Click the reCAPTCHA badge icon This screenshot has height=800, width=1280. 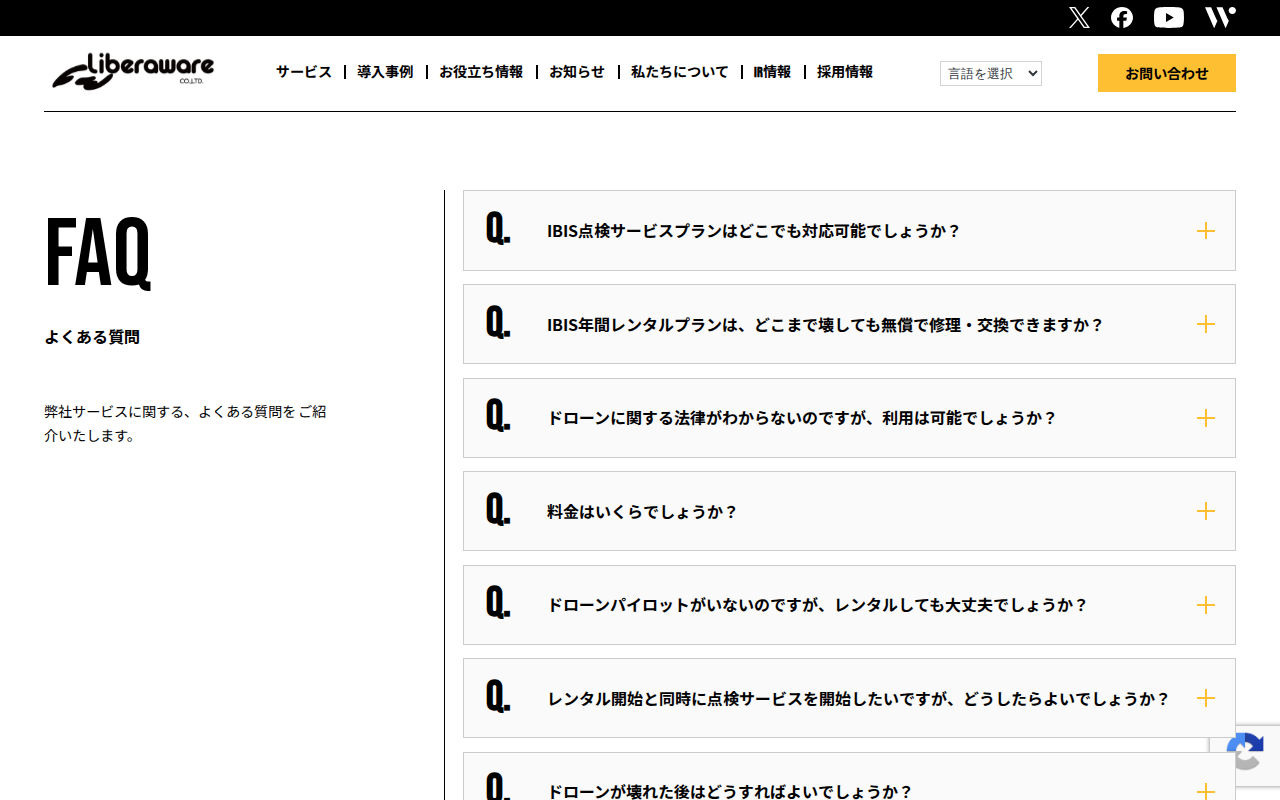tap(1246, 752)
